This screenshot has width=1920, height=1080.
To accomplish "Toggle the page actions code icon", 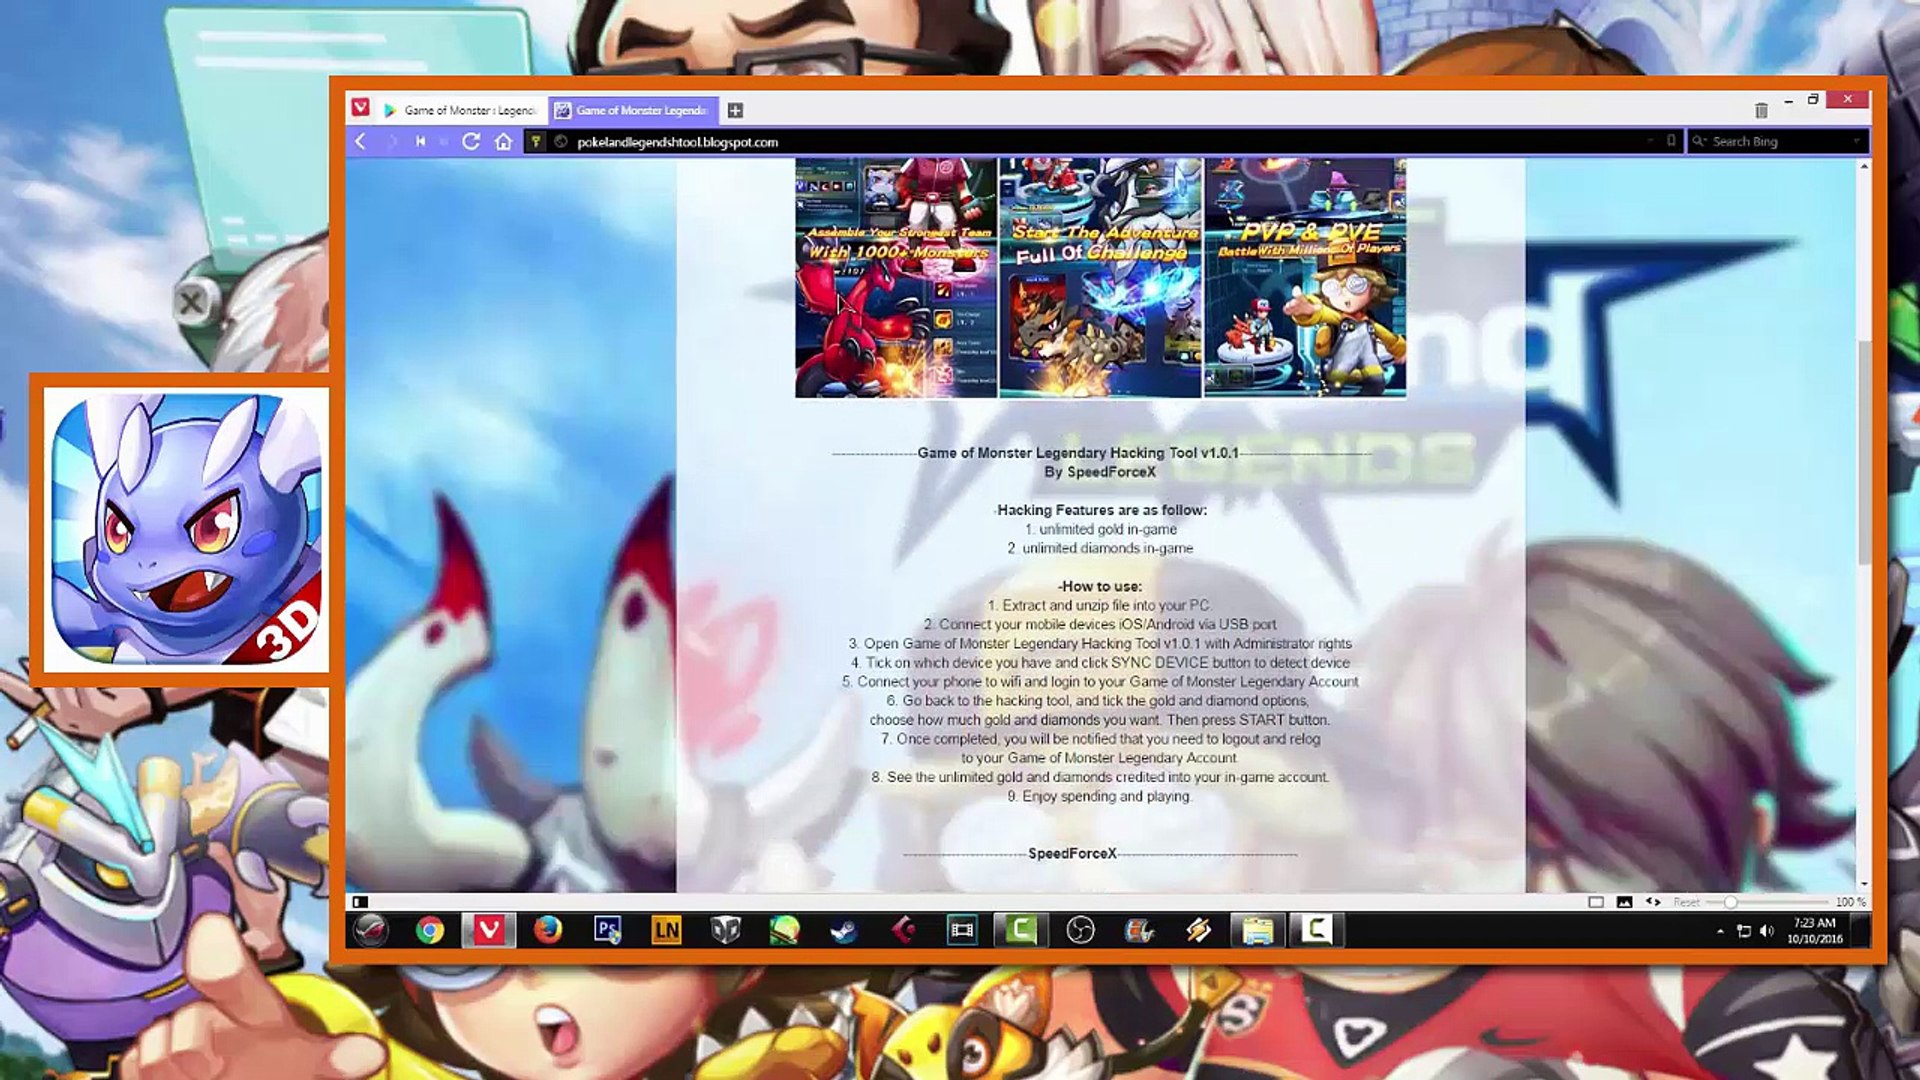I will coord(1653,902).
